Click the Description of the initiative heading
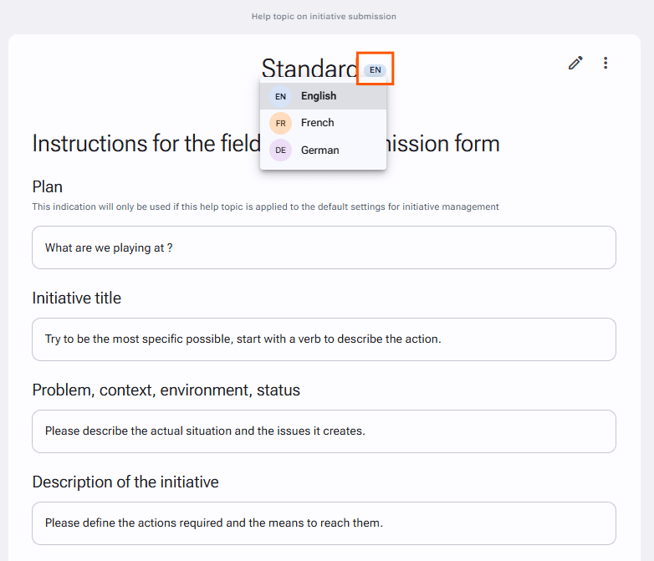 tap(126, 482)
